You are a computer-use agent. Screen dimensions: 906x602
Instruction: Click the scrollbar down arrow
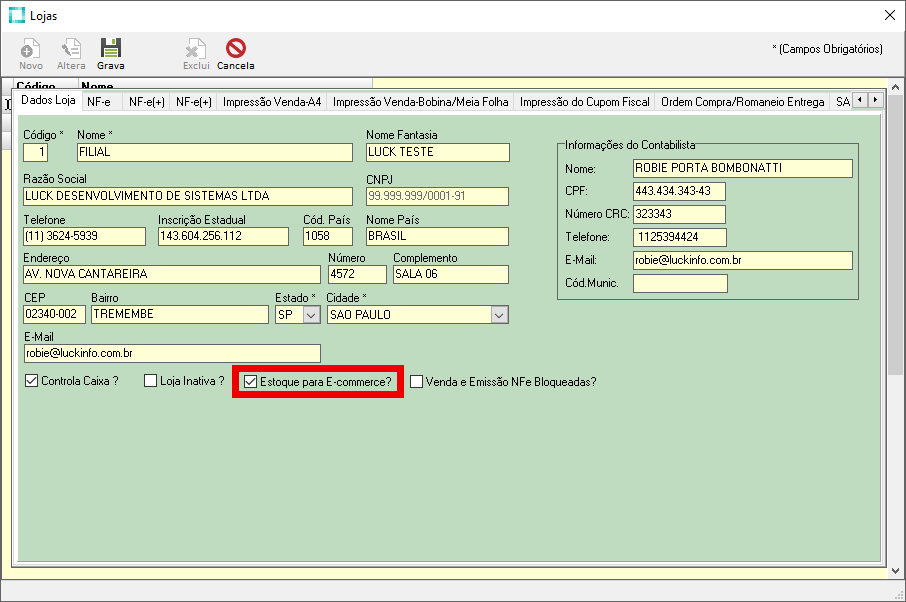[894, 570]
